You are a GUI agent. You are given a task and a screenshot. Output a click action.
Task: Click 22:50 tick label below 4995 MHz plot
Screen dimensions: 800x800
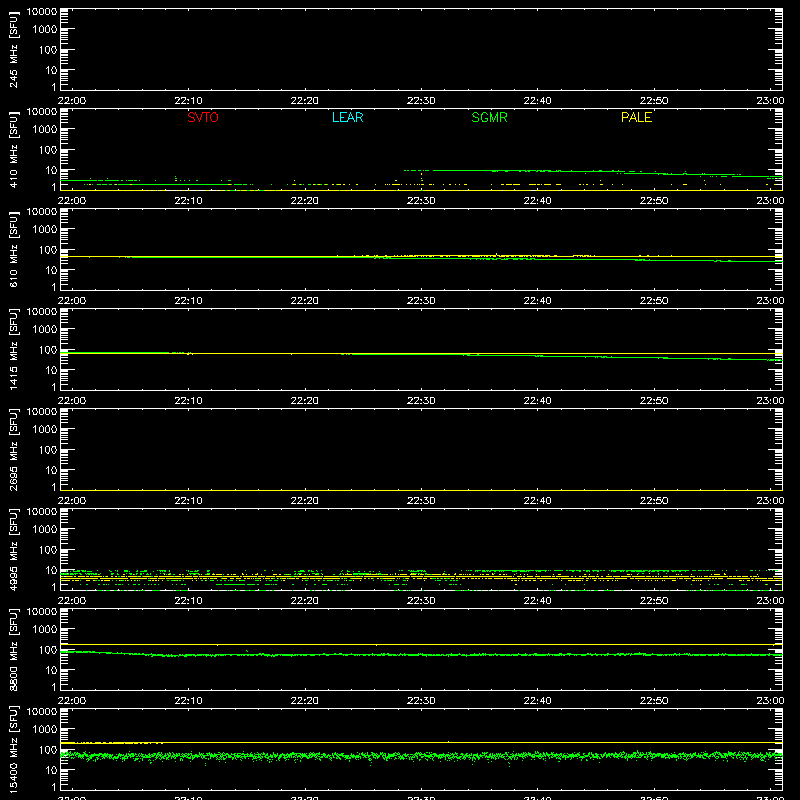click(654, 601)
